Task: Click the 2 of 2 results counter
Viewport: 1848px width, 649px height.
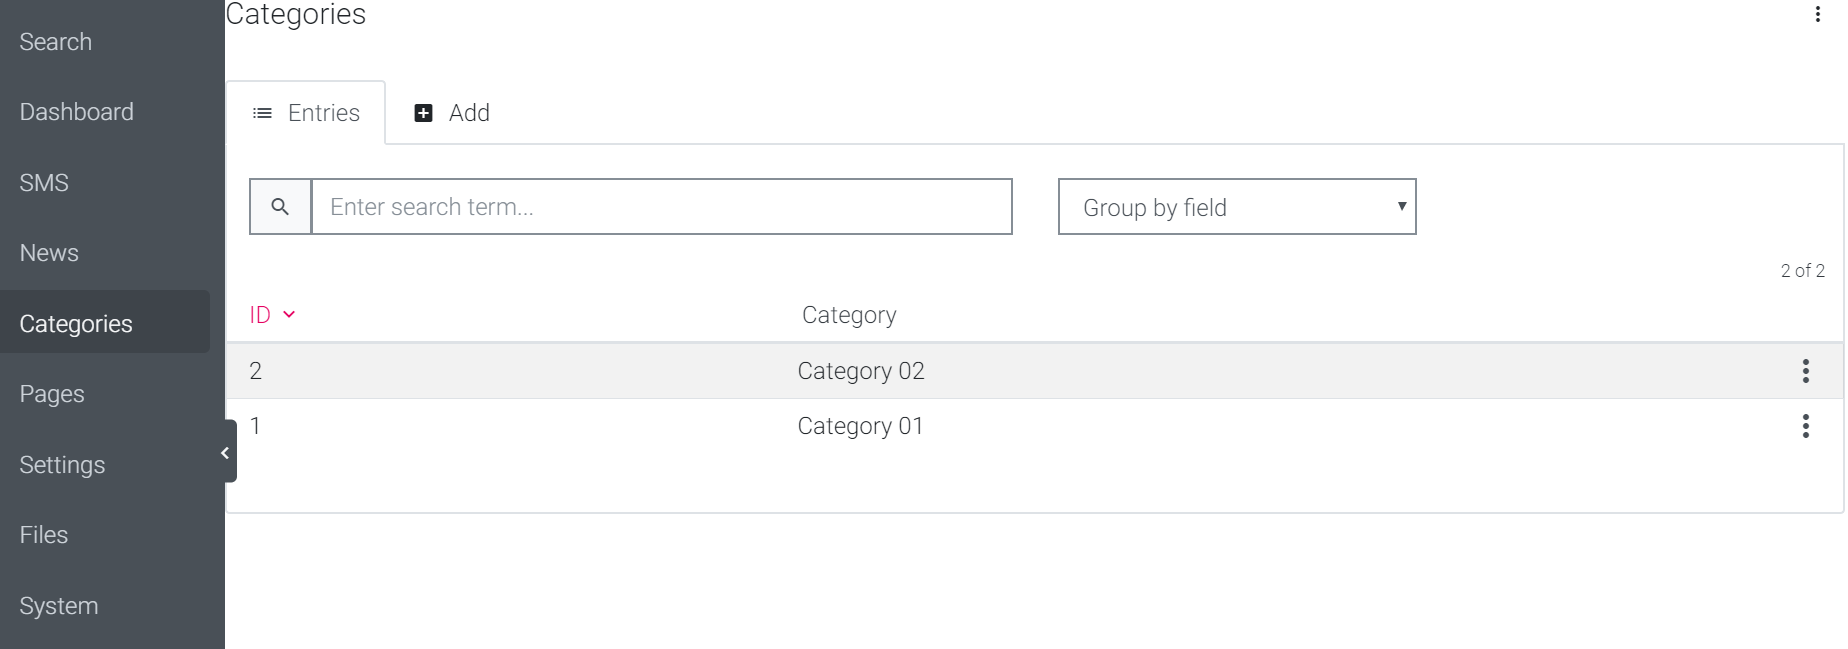Action: 1802,270
